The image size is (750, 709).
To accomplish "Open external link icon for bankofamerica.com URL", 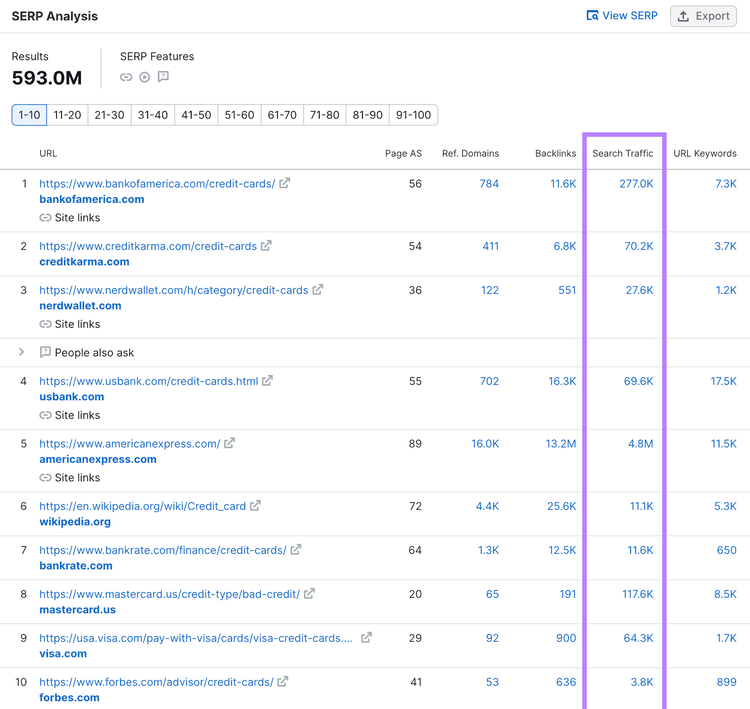I will tap(285, 183).
